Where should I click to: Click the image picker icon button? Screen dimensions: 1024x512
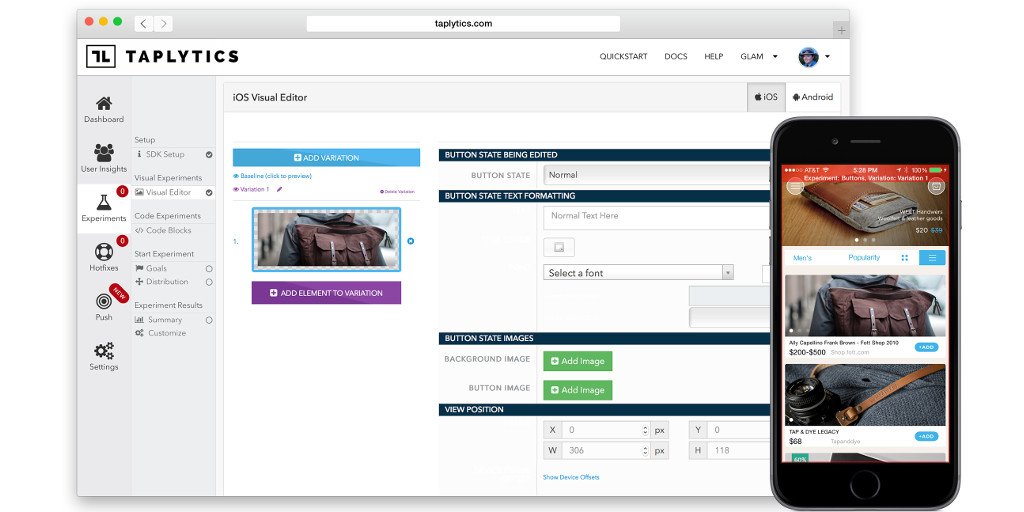(x=559, y=247)
